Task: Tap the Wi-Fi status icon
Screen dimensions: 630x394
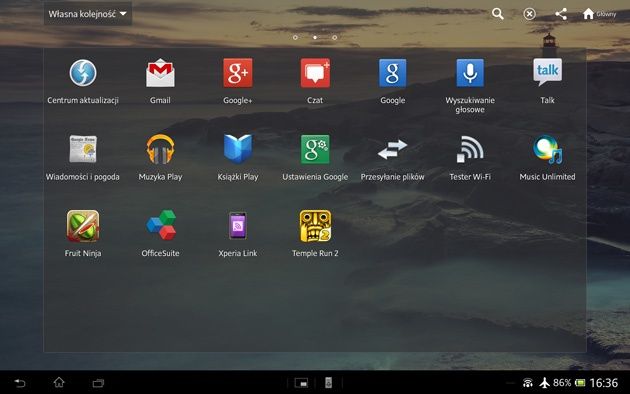Action: point(528,383)
